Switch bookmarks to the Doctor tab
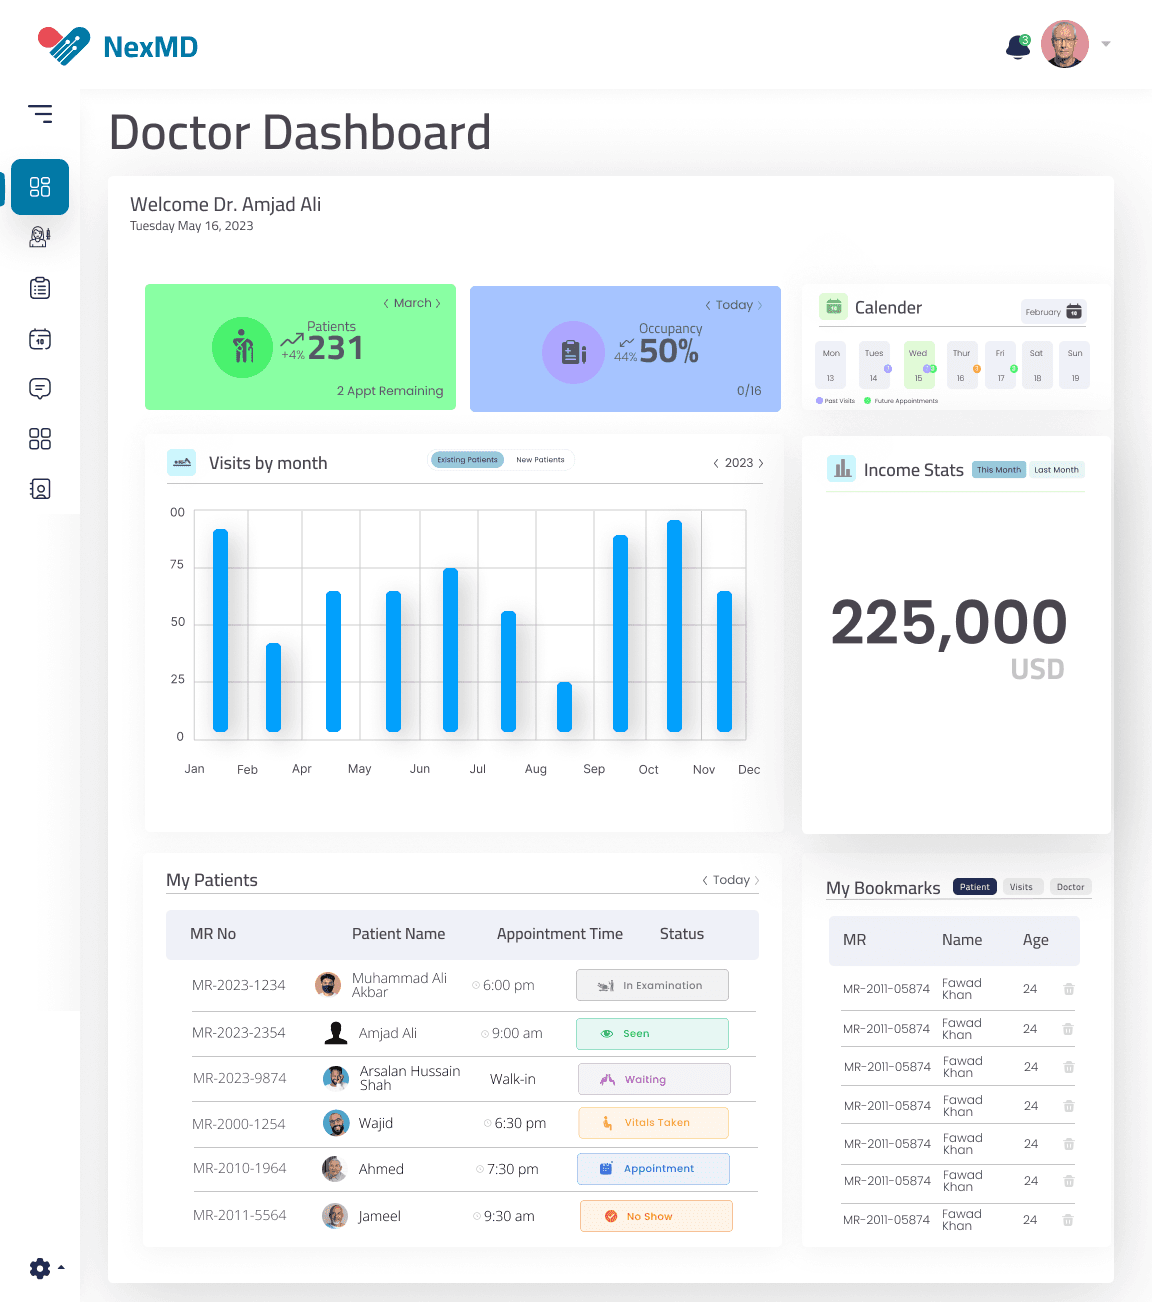This screenshot has height=1302, width=1152. 1070,886
